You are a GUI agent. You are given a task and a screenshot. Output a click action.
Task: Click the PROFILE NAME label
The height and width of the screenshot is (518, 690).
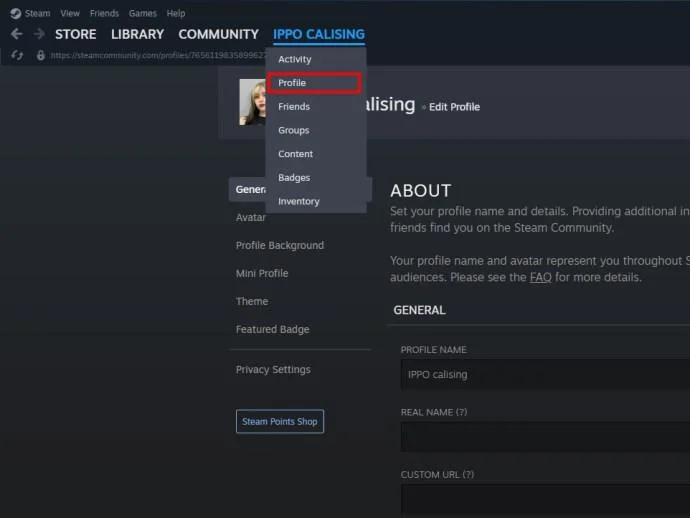(433, 350)
